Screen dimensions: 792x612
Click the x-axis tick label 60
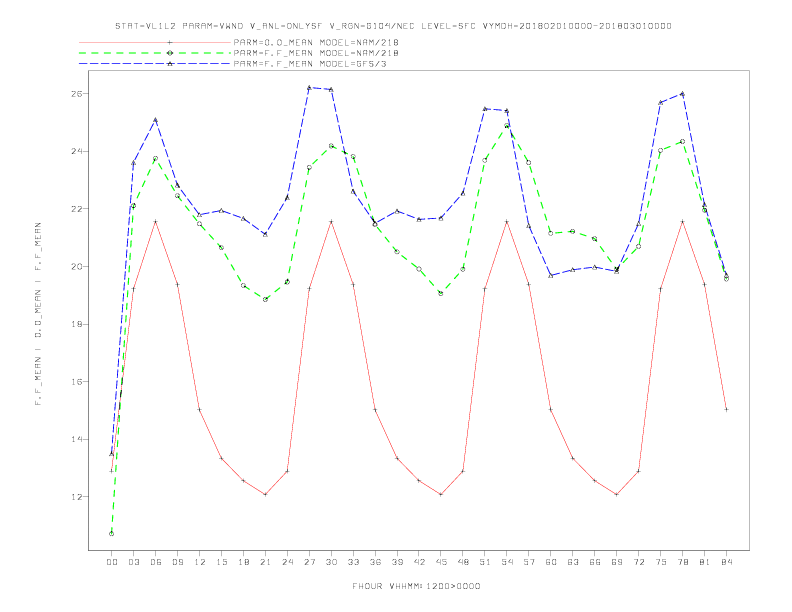[x=551, y=562]
